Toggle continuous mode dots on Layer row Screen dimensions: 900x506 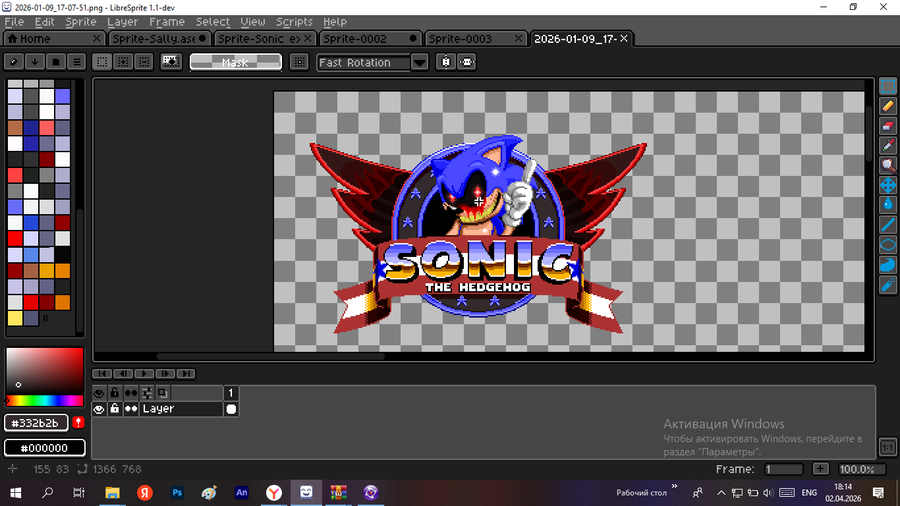(131, 409)
